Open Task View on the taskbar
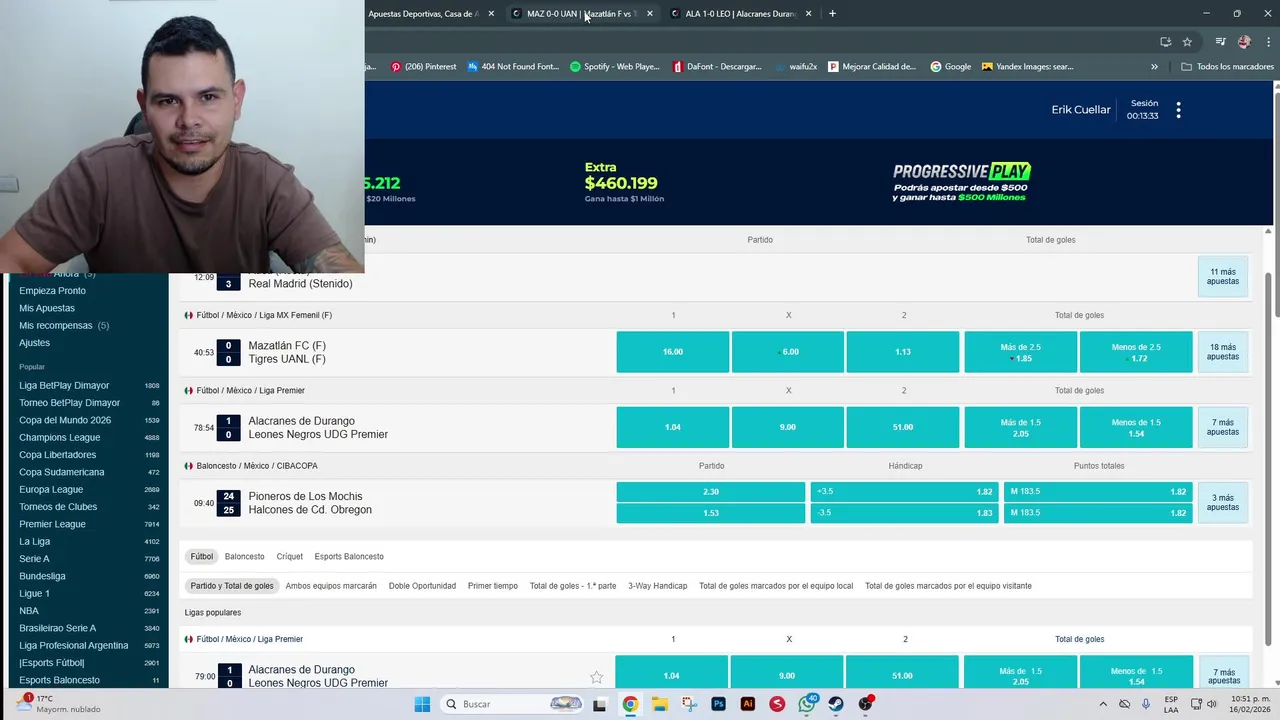 (x=600, y=704)
